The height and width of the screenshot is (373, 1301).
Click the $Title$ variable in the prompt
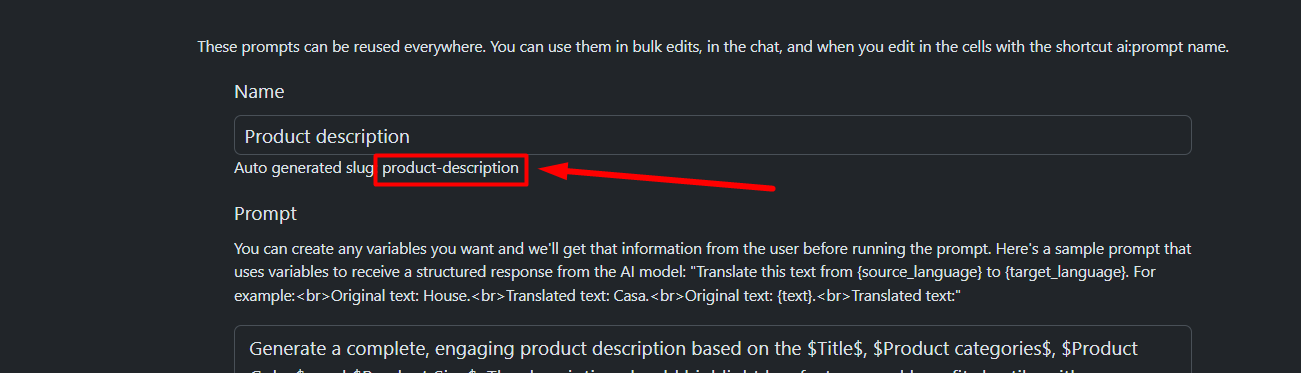pyautogui.click(x=836, y=349)
